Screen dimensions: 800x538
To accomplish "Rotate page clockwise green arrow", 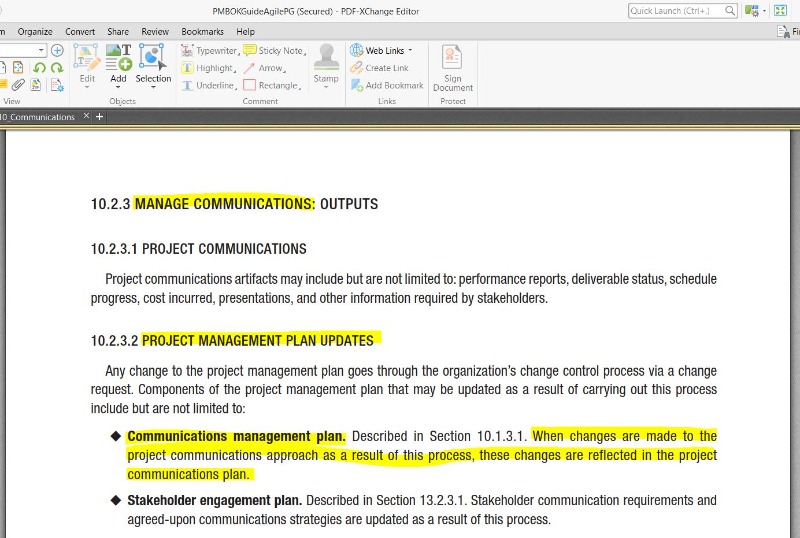I will [57, 68].
